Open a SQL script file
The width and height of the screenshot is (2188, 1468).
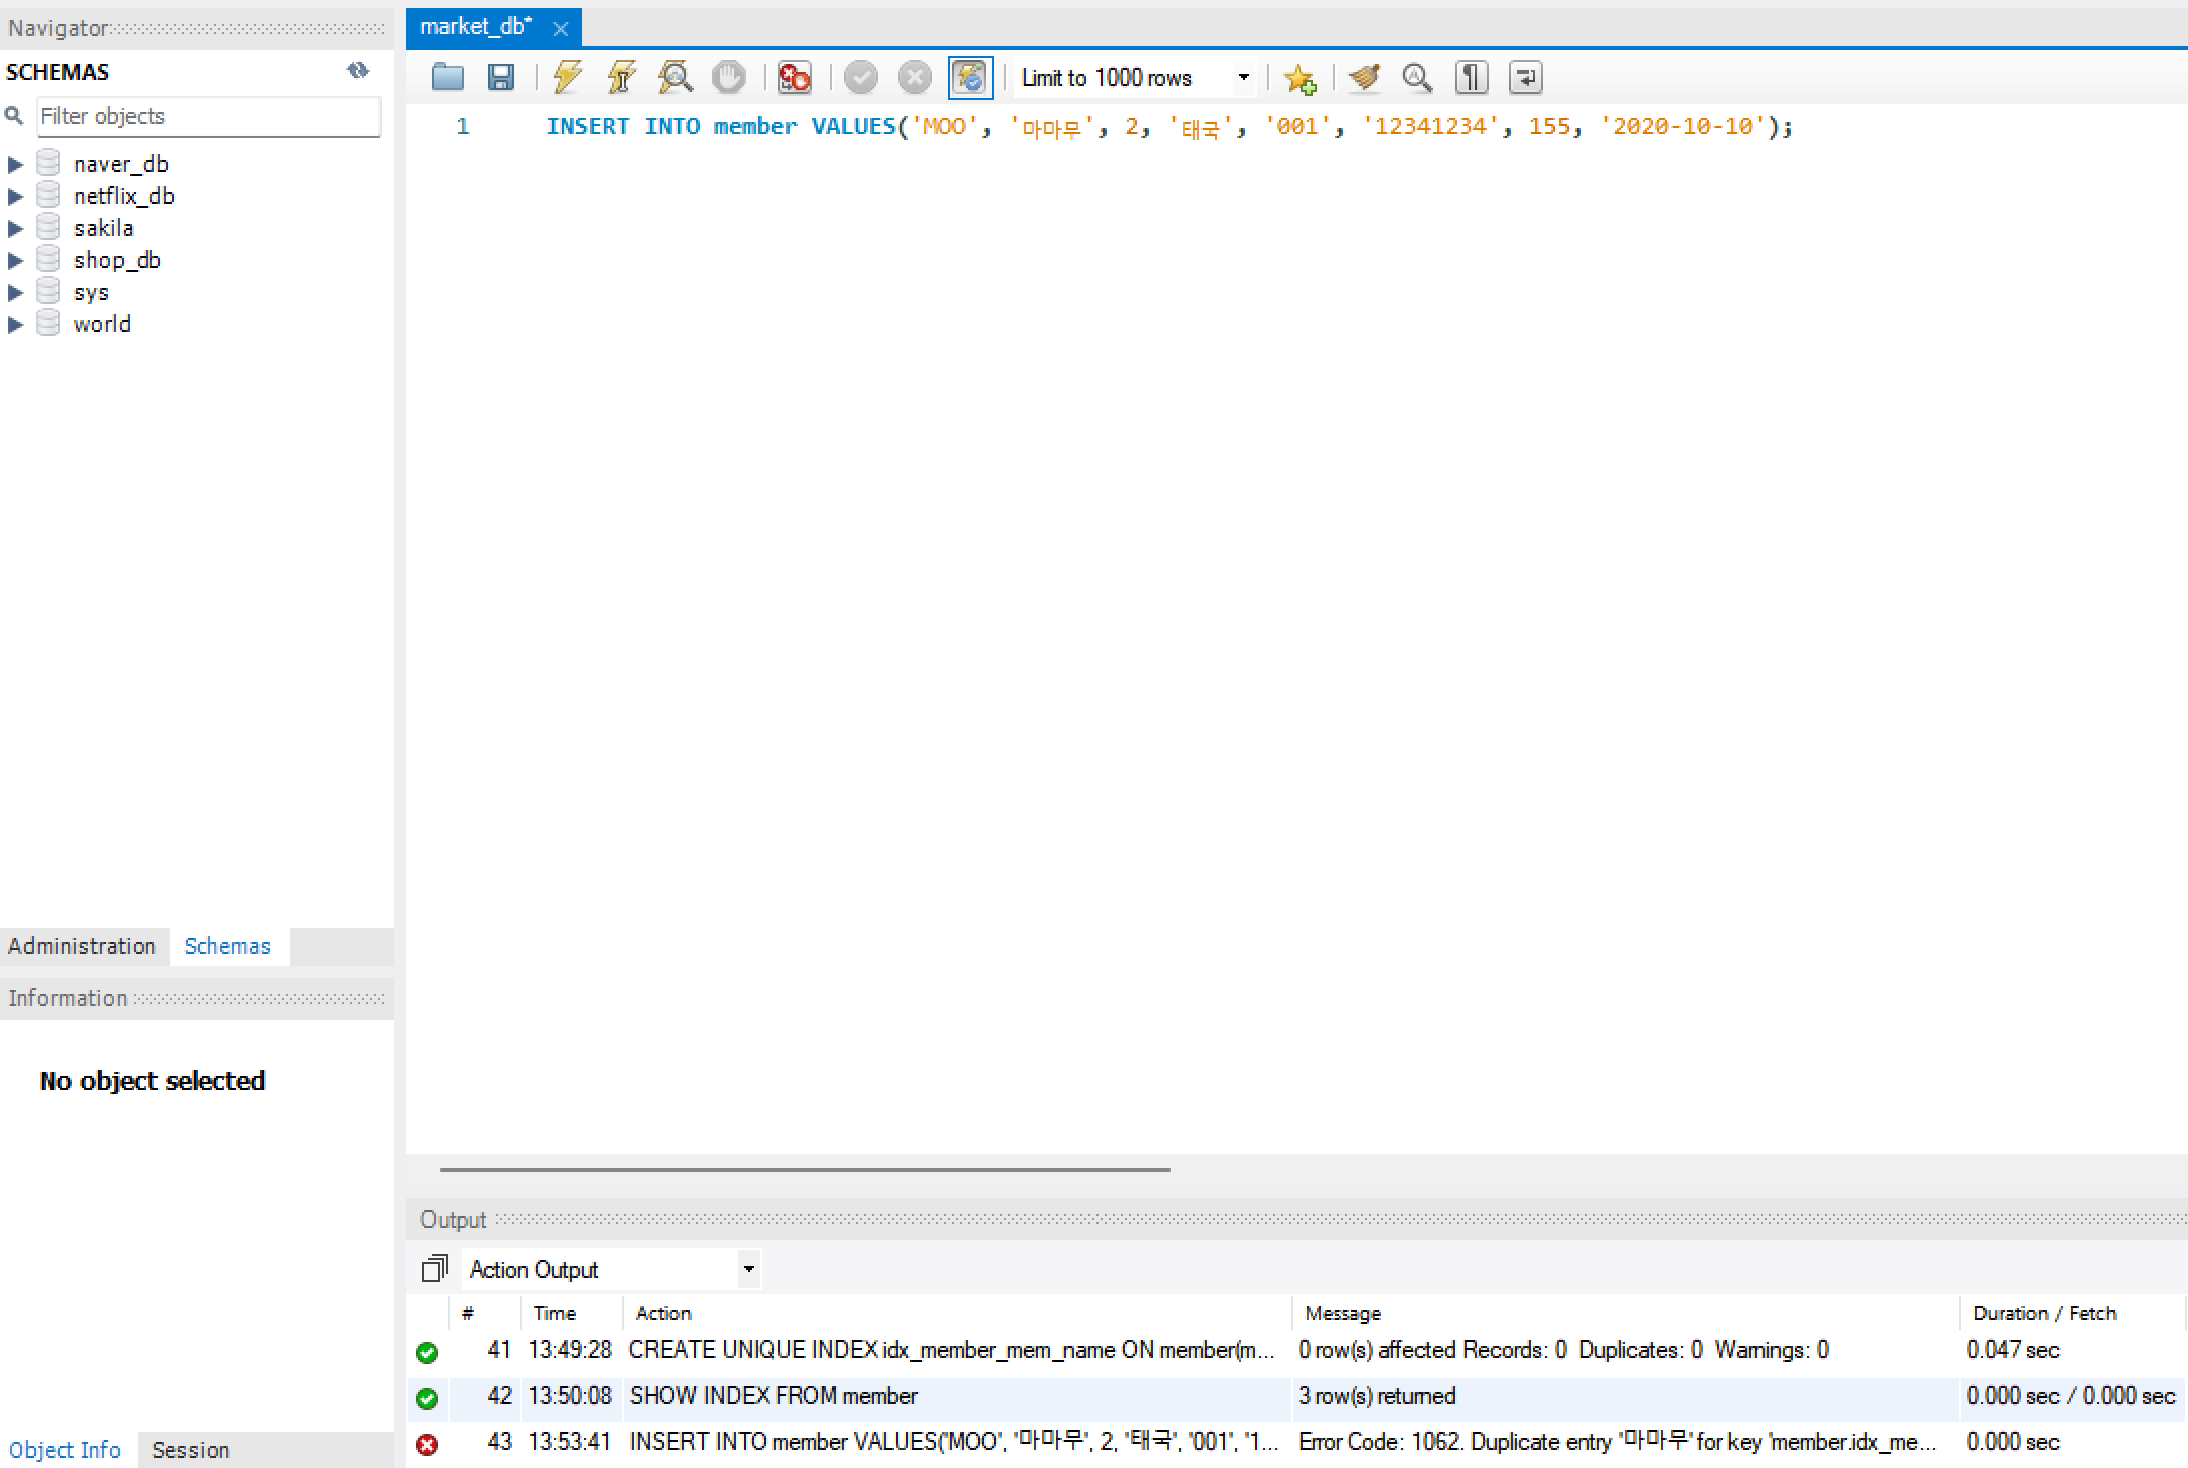coord(447,77)
